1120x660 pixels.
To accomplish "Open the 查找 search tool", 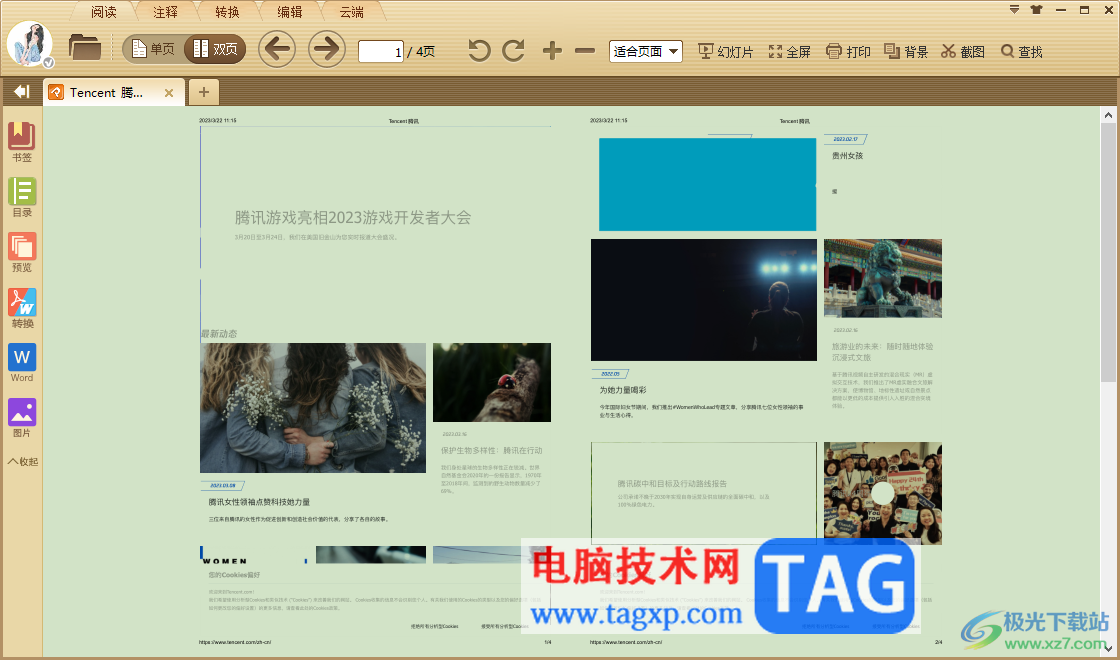I will 1021,51.
